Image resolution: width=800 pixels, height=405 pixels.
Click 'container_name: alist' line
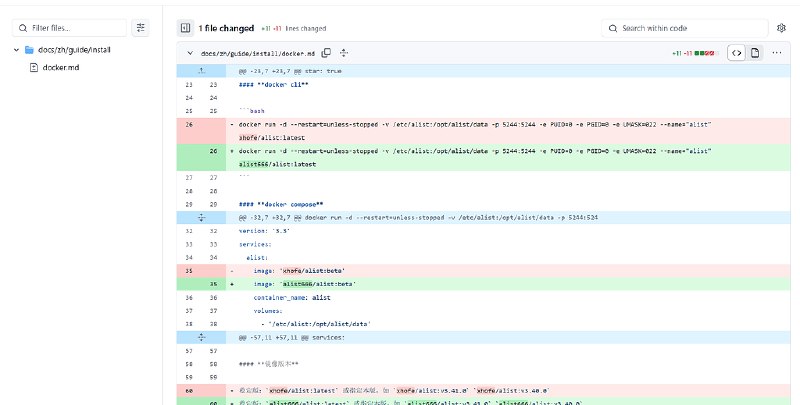pyautogui.click(x=292, y=297)
